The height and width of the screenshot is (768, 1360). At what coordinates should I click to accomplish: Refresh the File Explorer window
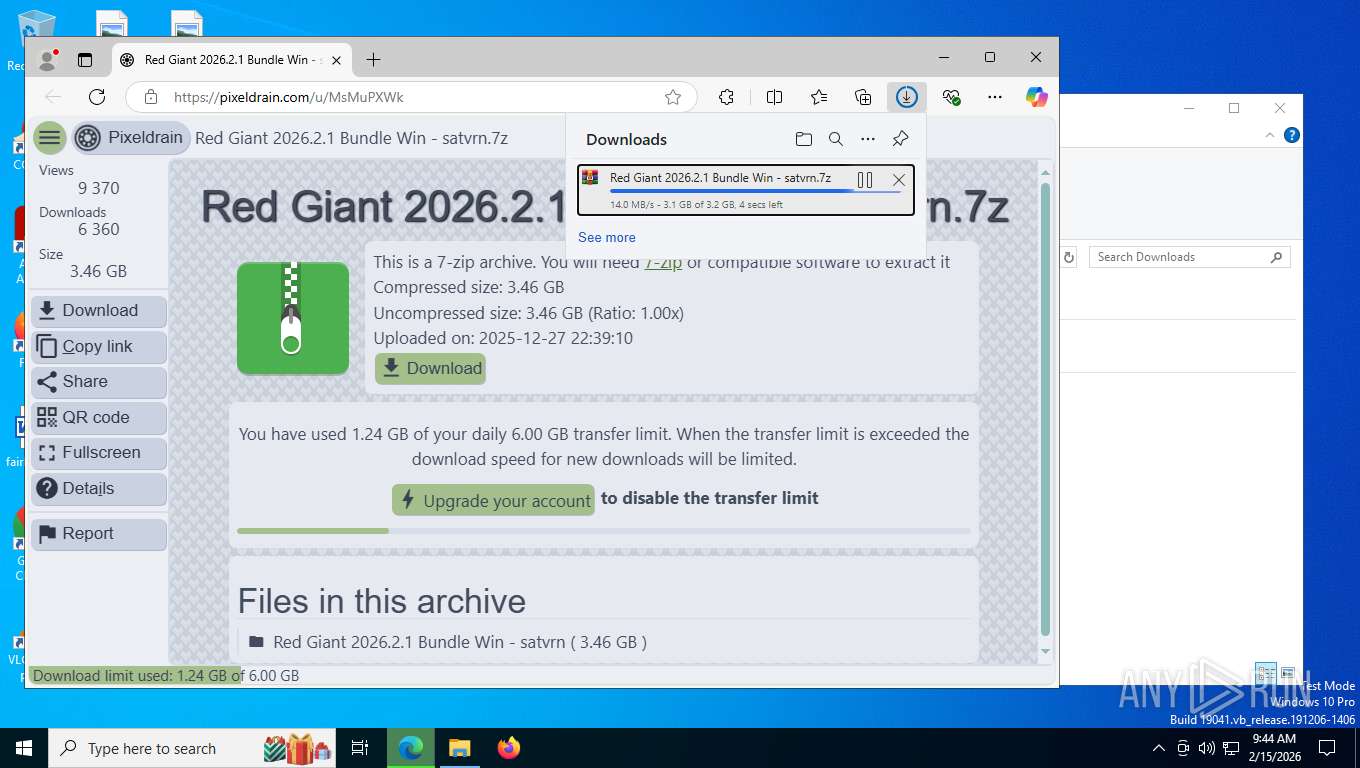click(x=1069, y=257)
